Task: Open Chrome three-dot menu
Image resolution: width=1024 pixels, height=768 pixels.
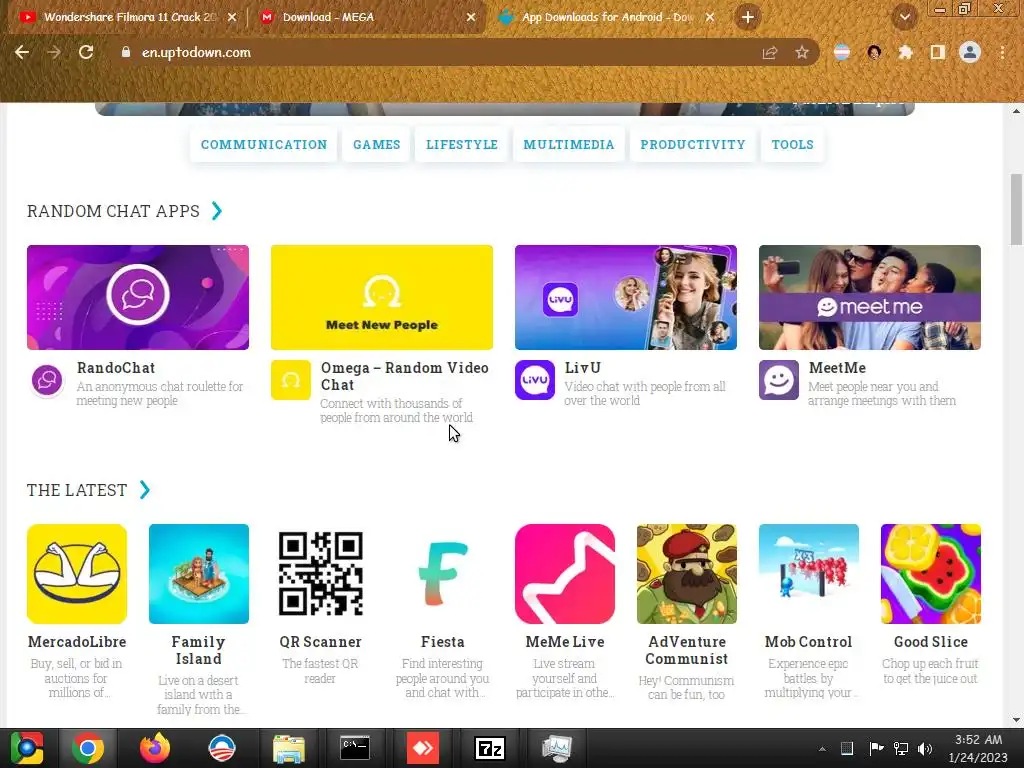Action: [1002, 52]
